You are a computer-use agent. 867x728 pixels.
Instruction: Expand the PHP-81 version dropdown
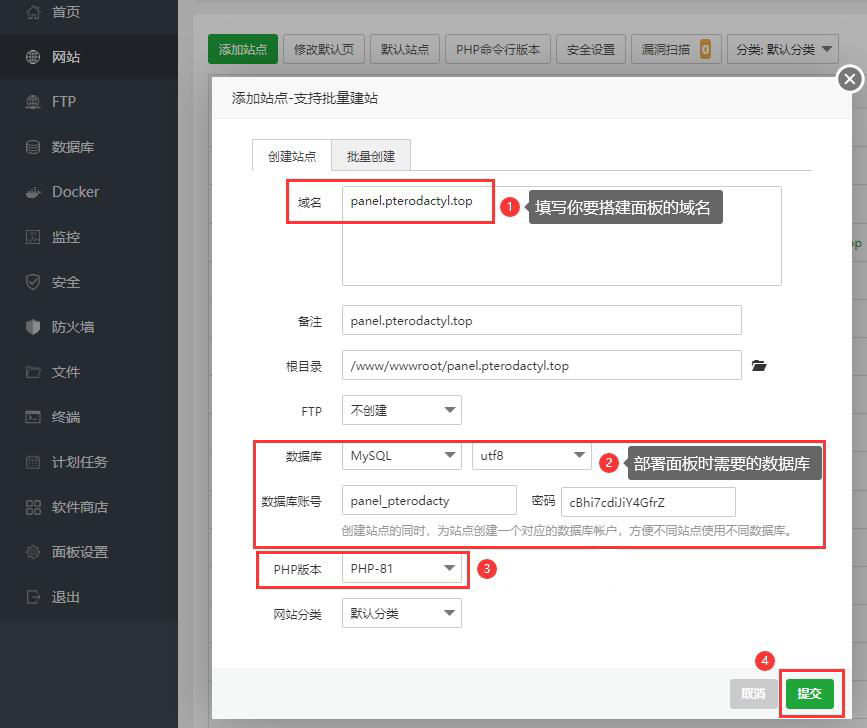tap(401, 569)
